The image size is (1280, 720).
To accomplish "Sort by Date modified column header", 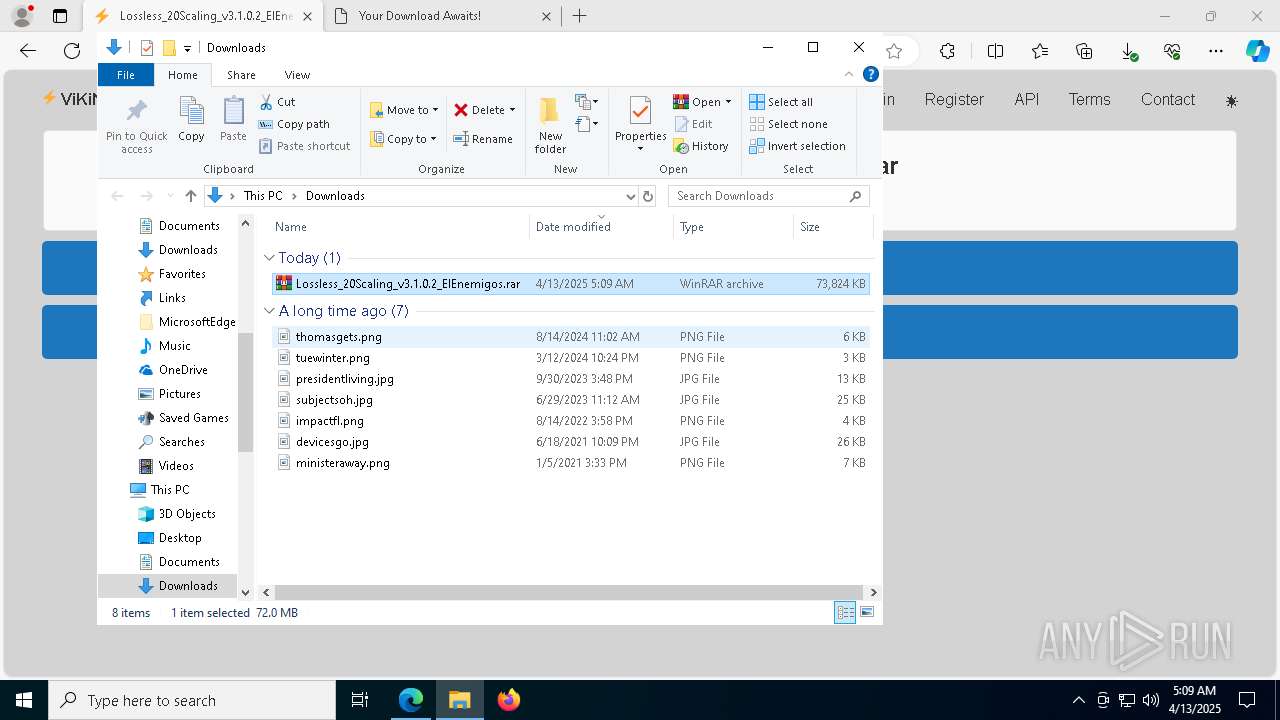I will tap(601, 227).
